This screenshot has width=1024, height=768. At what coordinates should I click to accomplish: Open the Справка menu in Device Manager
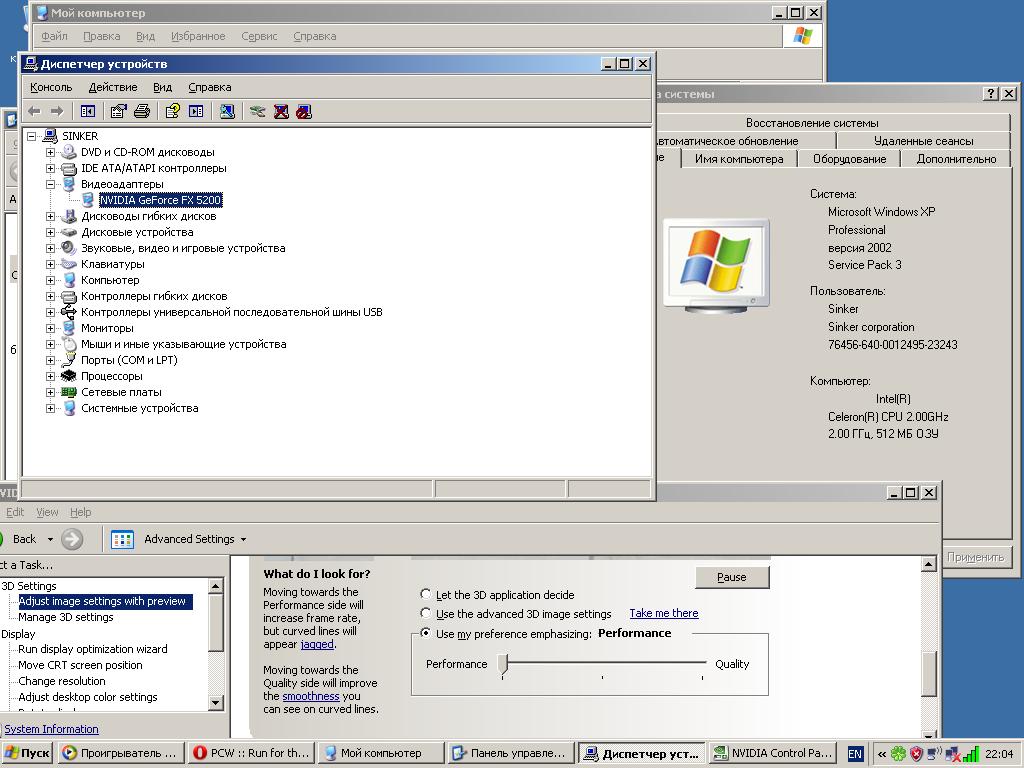coord(210,87)
